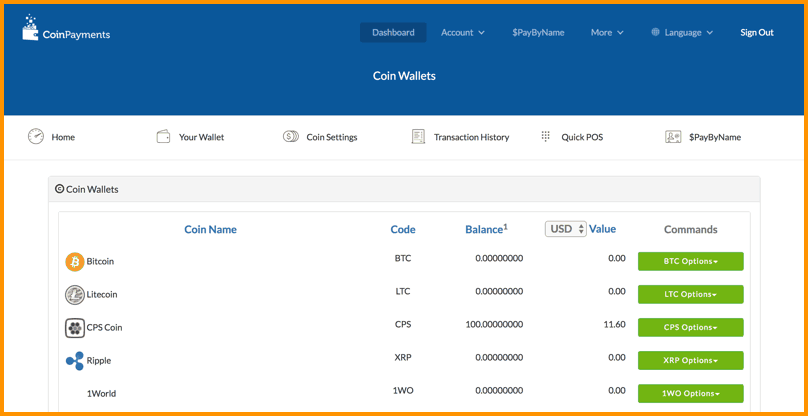Sort by Balance column header
The image size is (808, 416).
pos(486,229)
